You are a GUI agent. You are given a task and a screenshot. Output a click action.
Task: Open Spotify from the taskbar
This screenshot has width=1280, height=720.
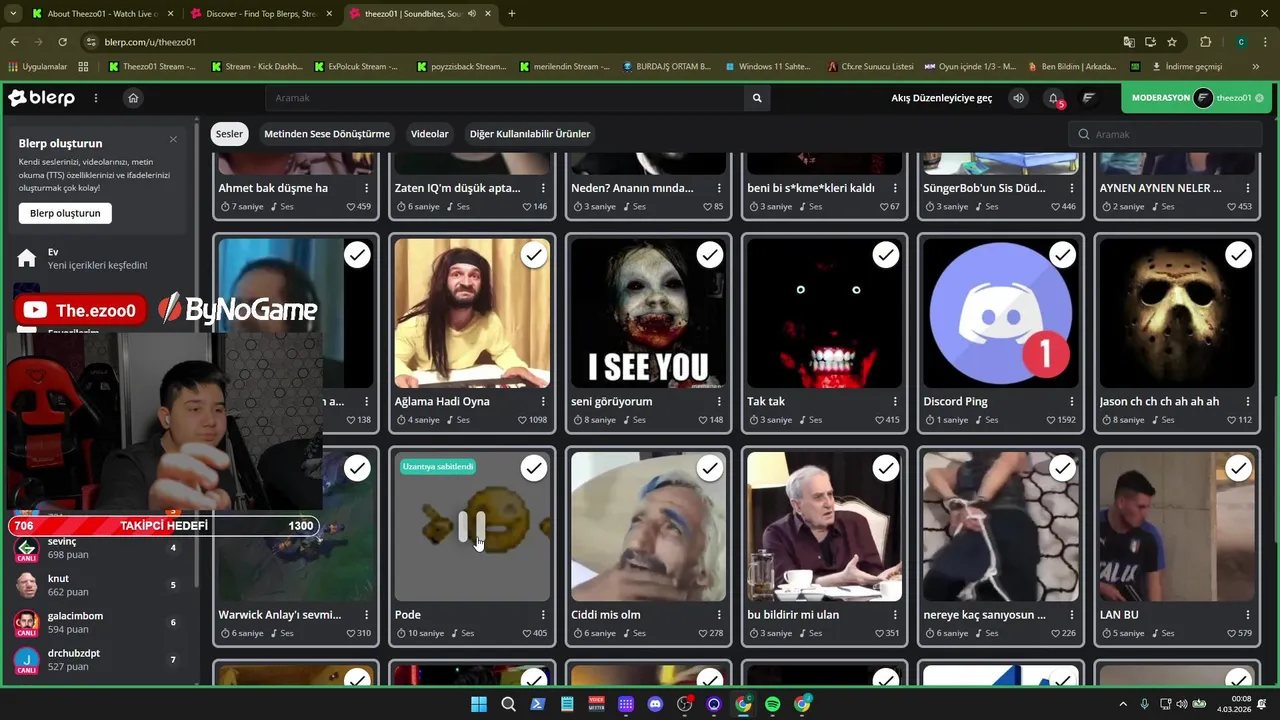[772, 704]
